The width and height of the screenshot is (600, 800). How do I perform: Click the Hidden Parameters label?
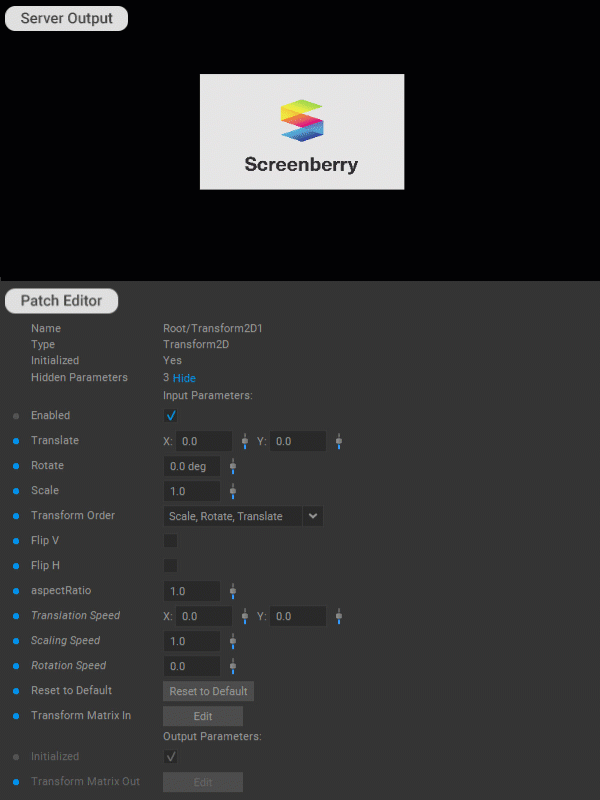point(79,378)
